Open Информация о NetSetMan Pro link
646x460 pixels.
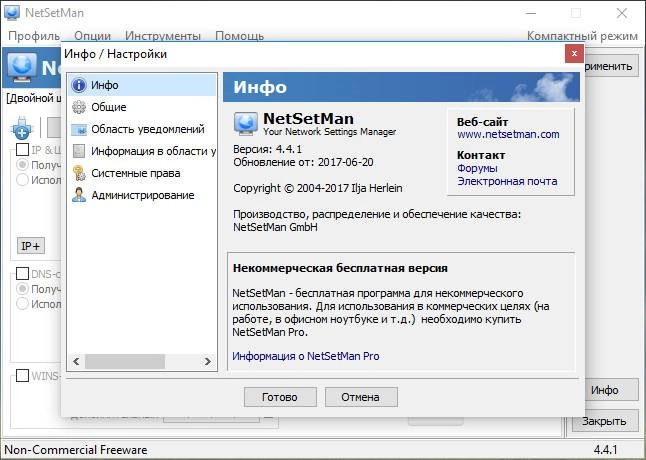coord(306,356)
